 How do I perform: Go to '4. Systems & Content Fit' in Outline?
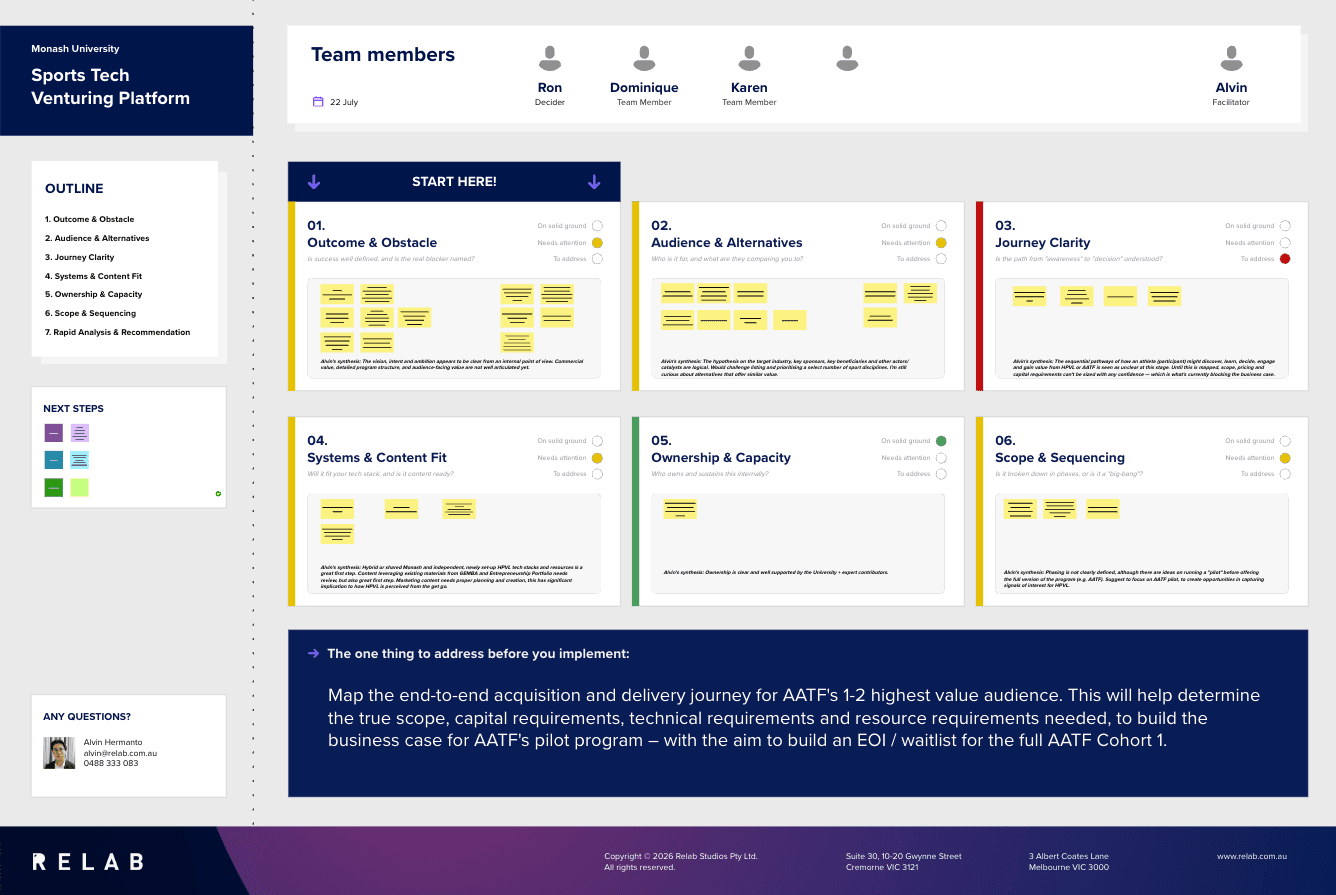[91, 276]
